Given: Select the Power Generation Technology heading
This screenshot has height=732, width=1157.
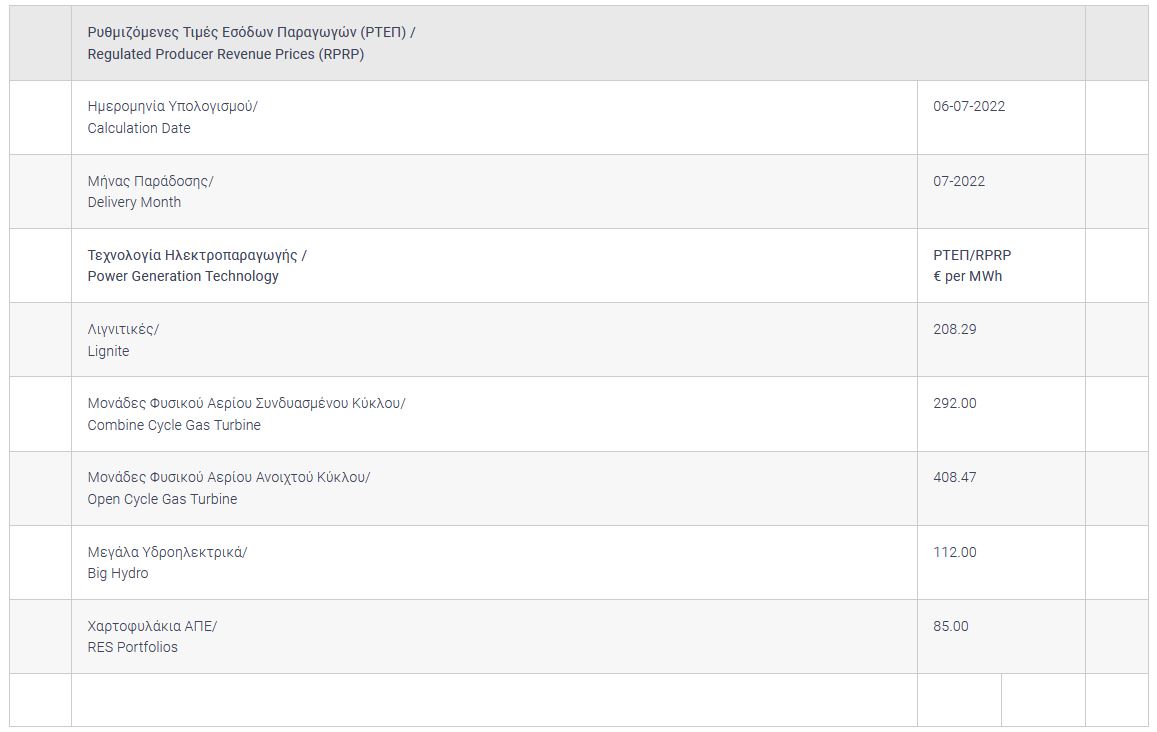Looking at the screenshot, I should pyautogui.click(x=197, y=265).
